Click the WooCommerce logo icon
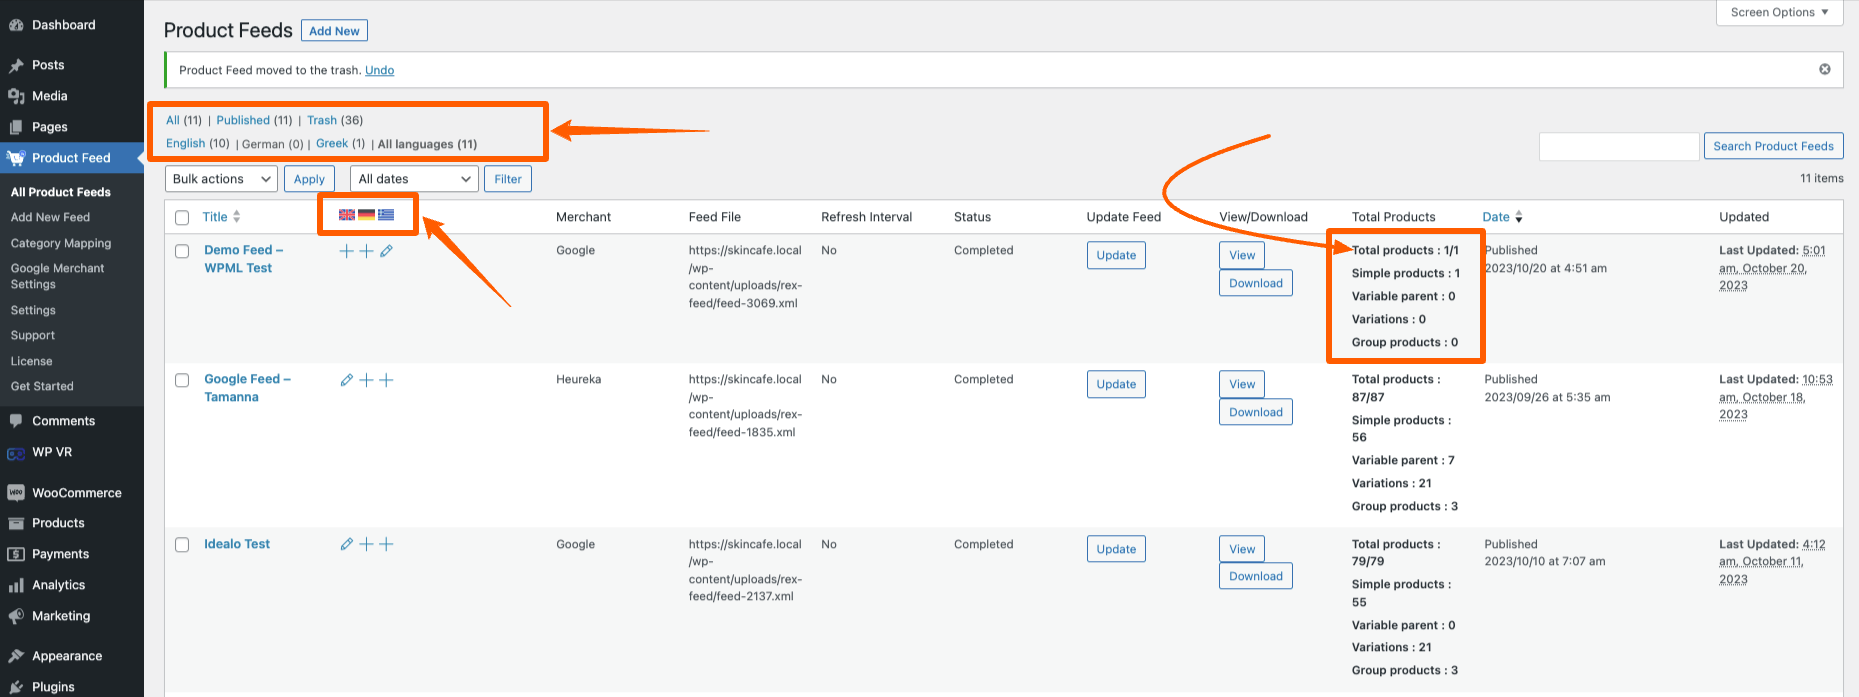This screenshot has width=1859, height=697. click(x=16, y=493)
